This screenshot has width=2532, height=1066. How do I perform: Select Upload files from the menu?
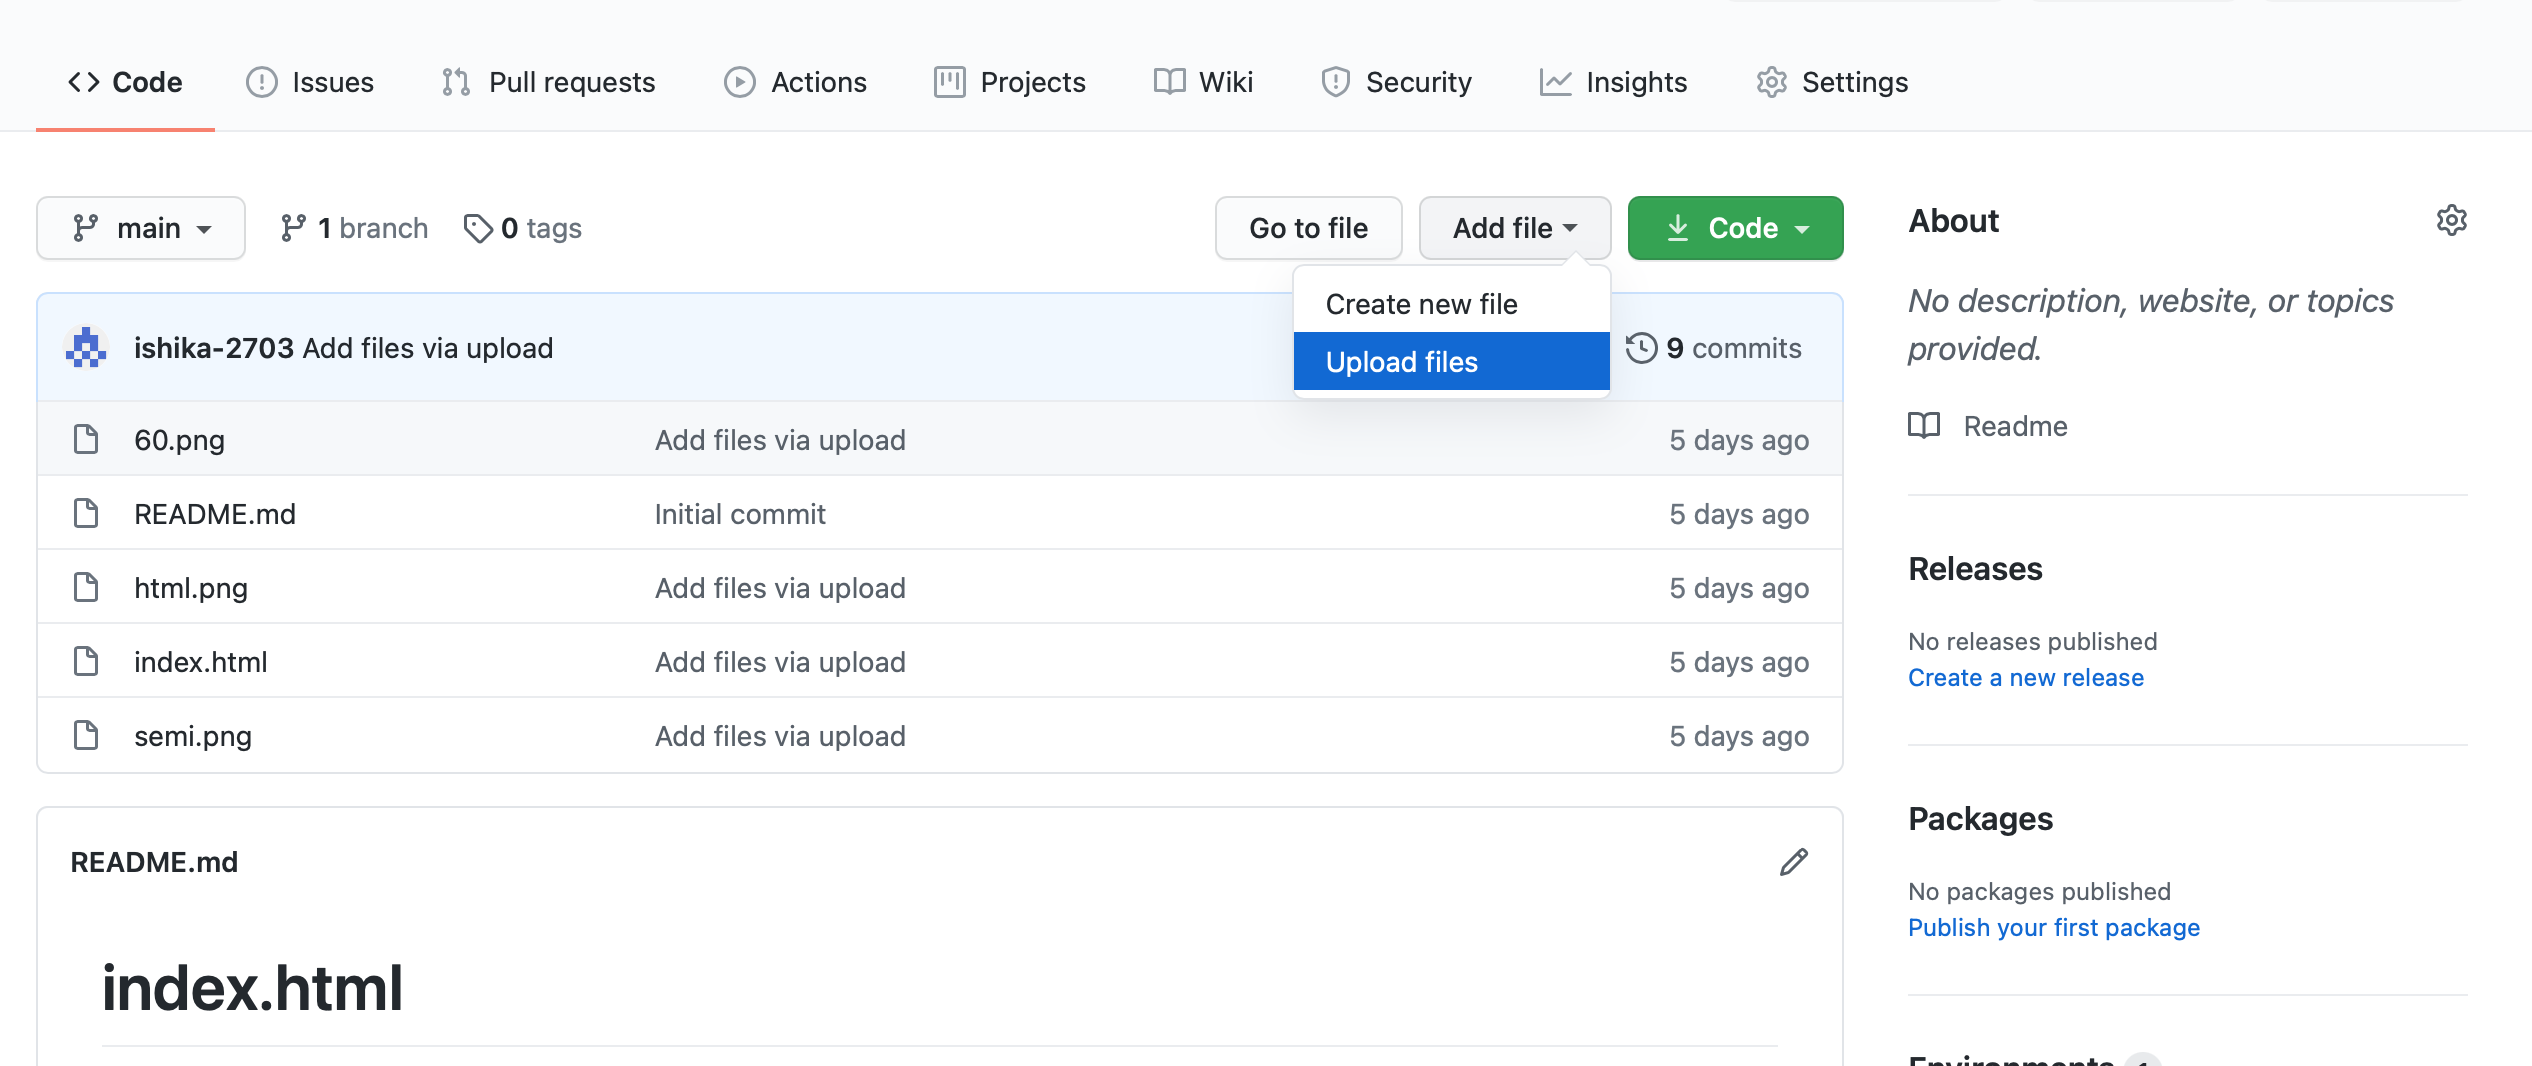[x=1450, y=362]
